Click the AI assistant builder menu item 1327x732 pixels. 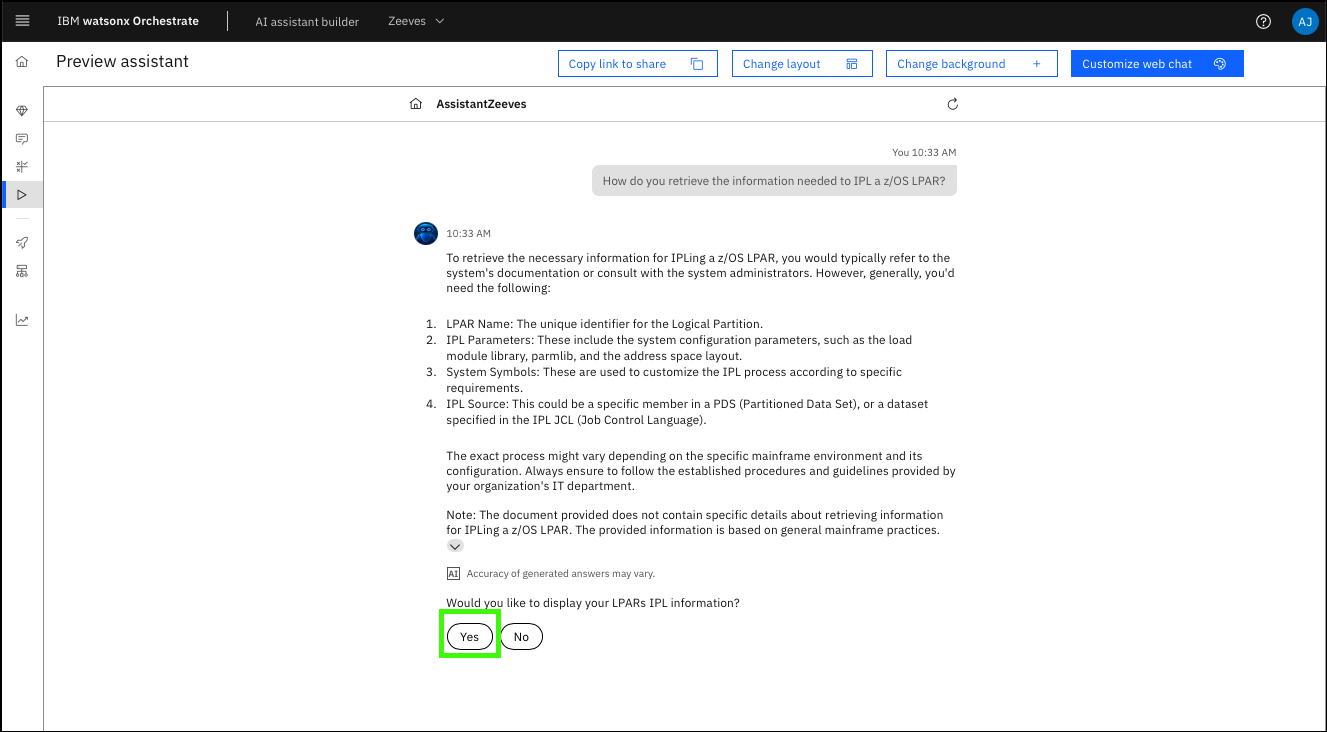click(307, 21)
